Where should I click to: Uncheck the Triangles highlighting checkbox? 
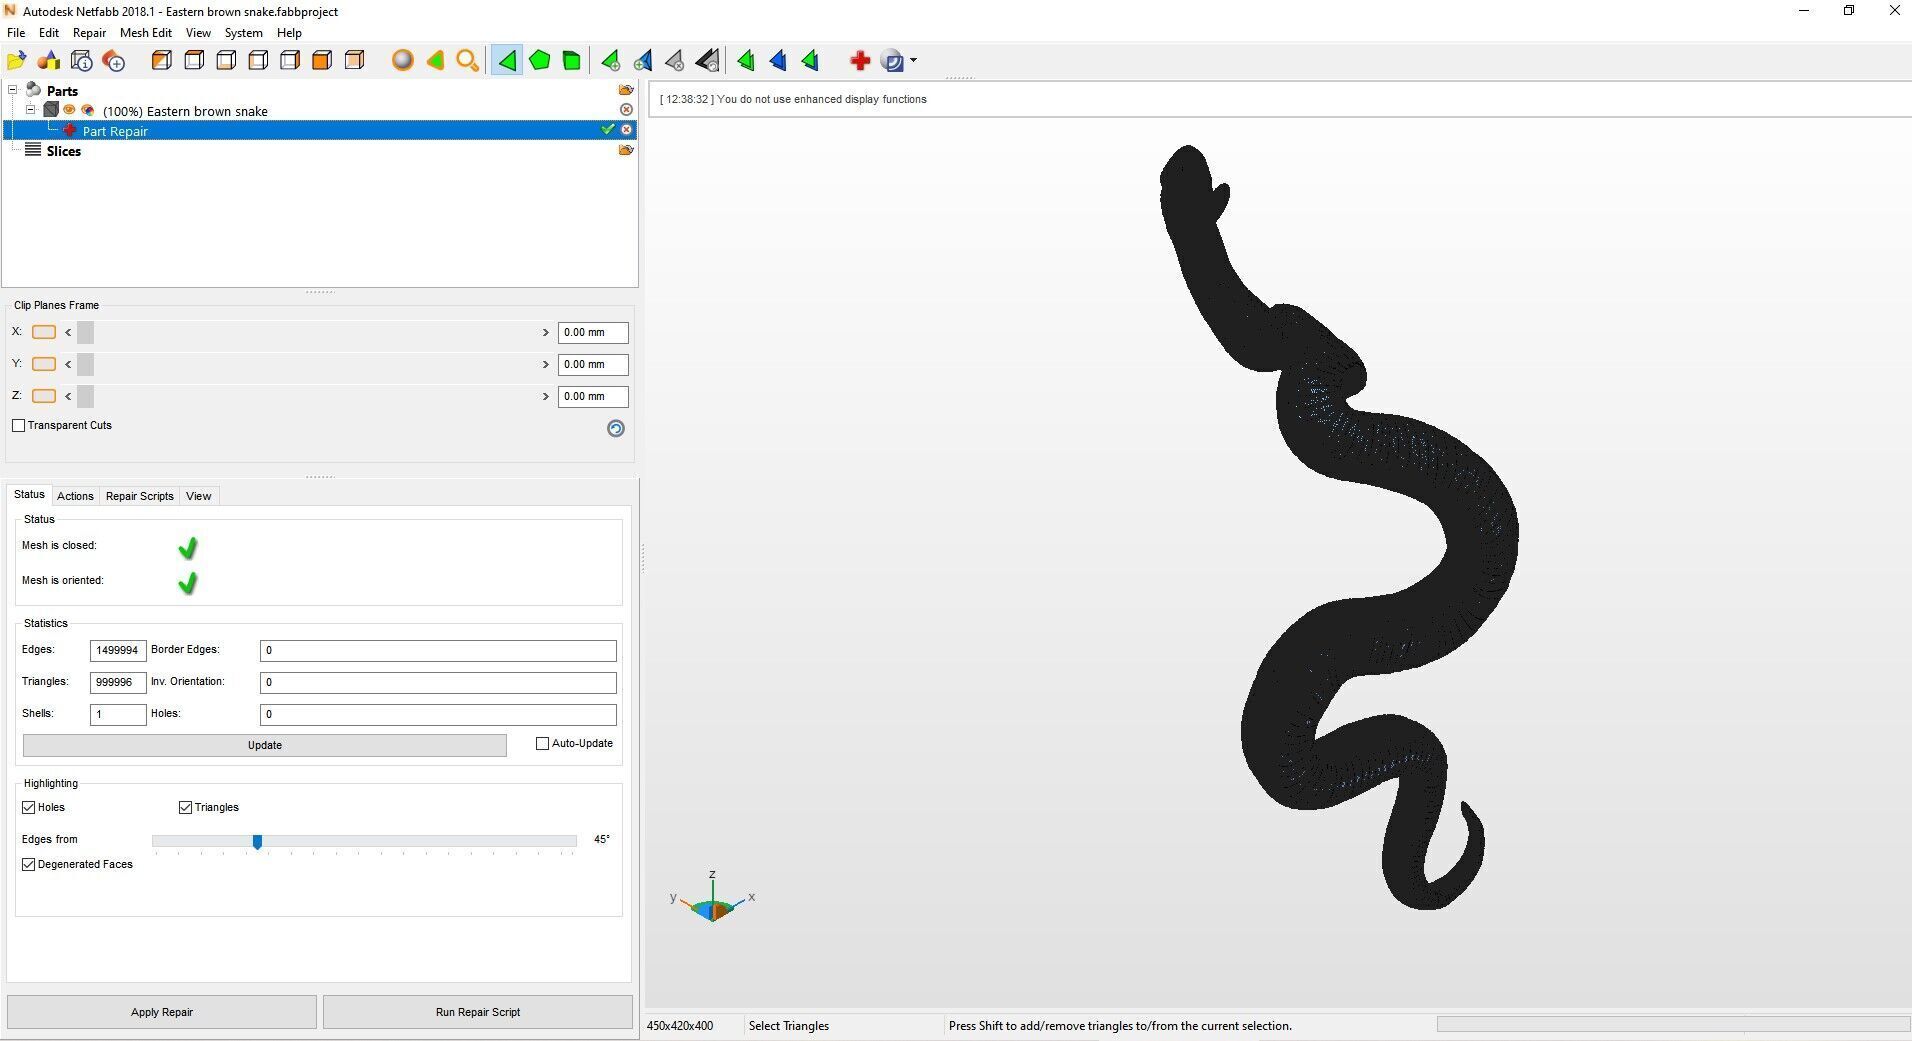(185, 808)
